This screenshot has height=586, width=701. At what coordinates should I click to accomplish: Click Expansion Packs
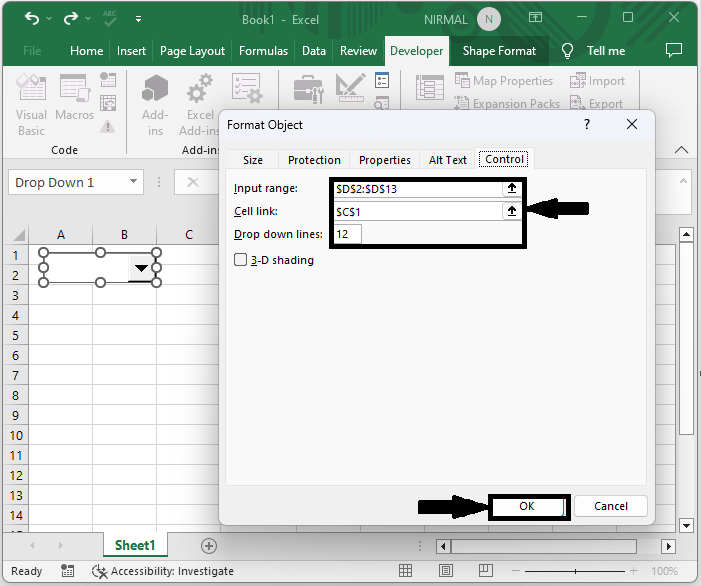point(507,103)
